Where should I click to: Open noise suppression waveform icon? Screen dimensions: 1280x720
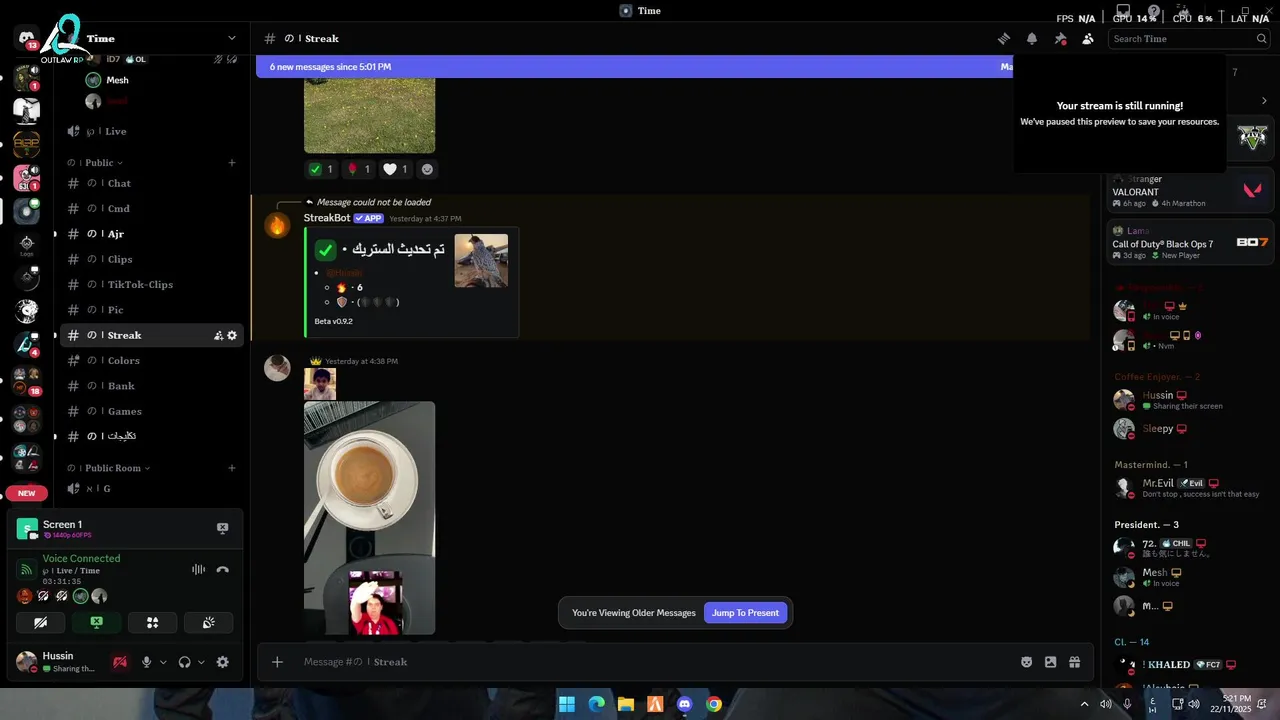[x=198, y=570]
